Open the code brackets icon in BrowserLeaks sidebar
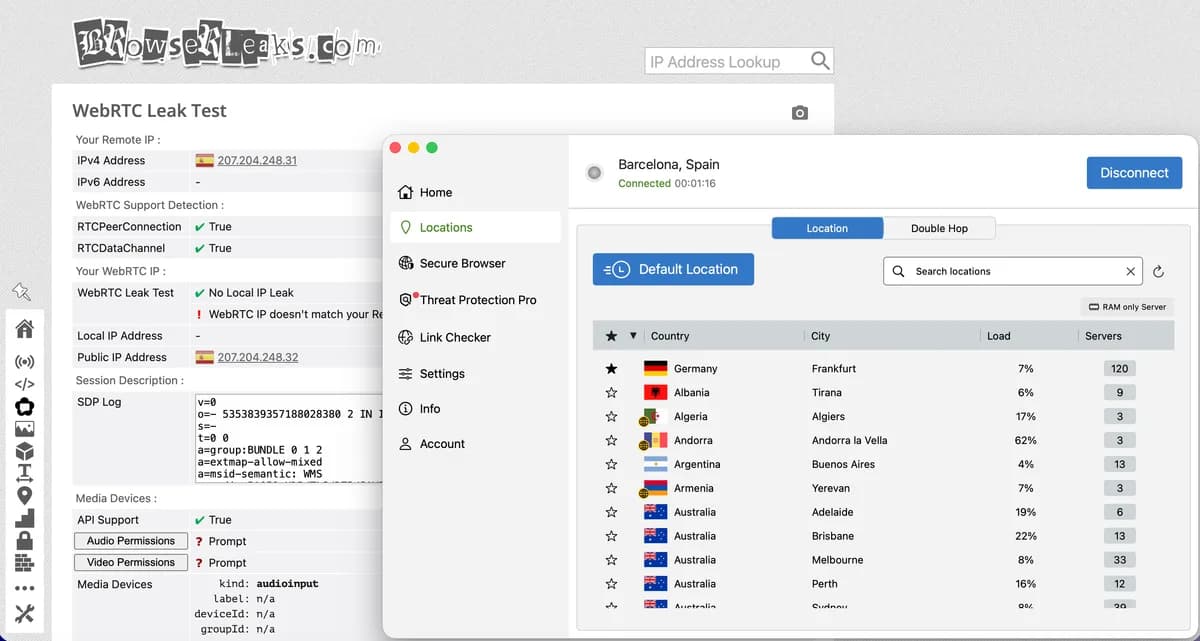The image size is (1200, 641). coord(25,384)
